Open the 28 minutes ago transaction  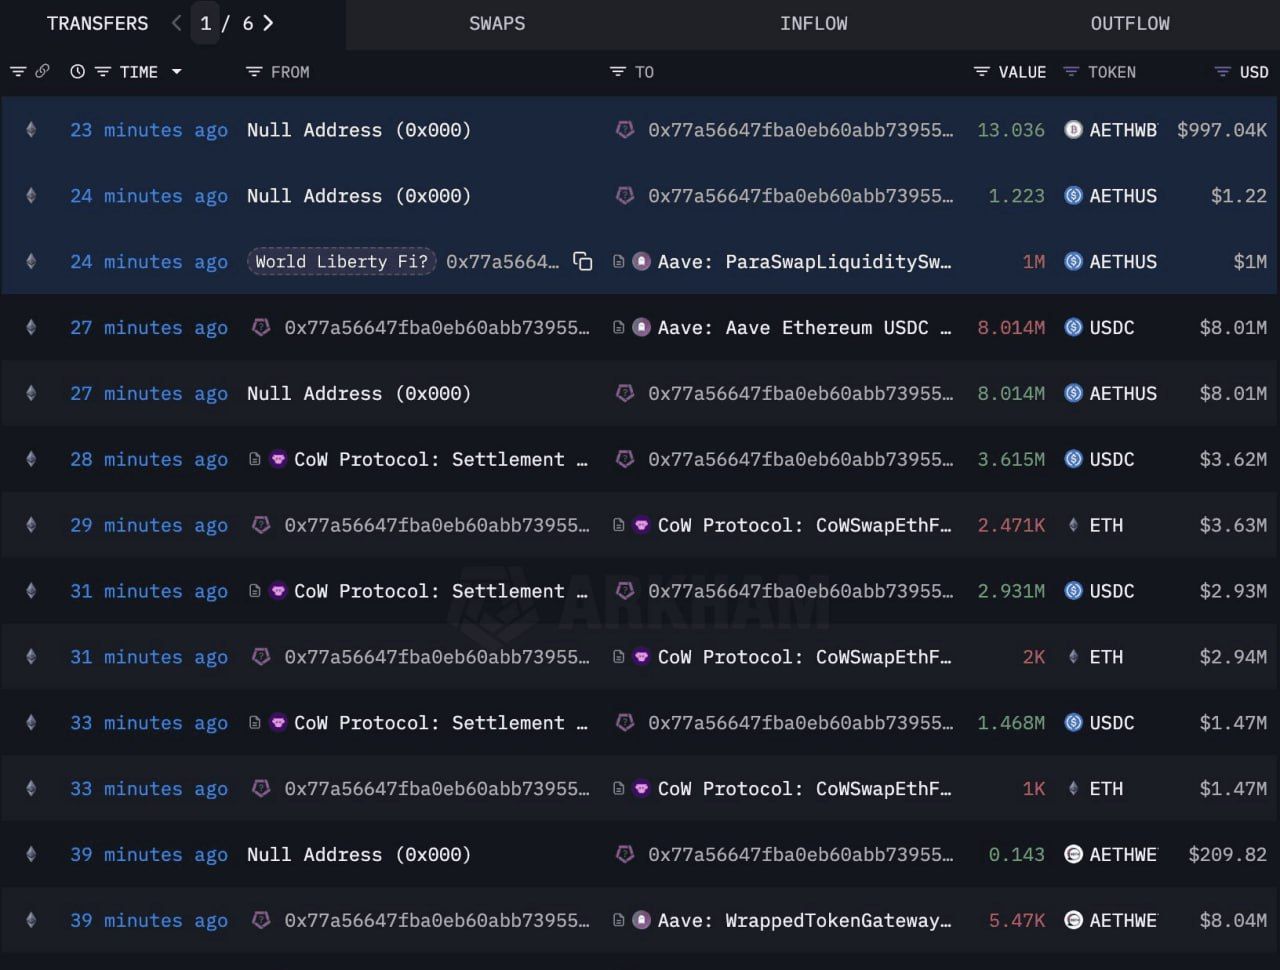pos(149,460)
